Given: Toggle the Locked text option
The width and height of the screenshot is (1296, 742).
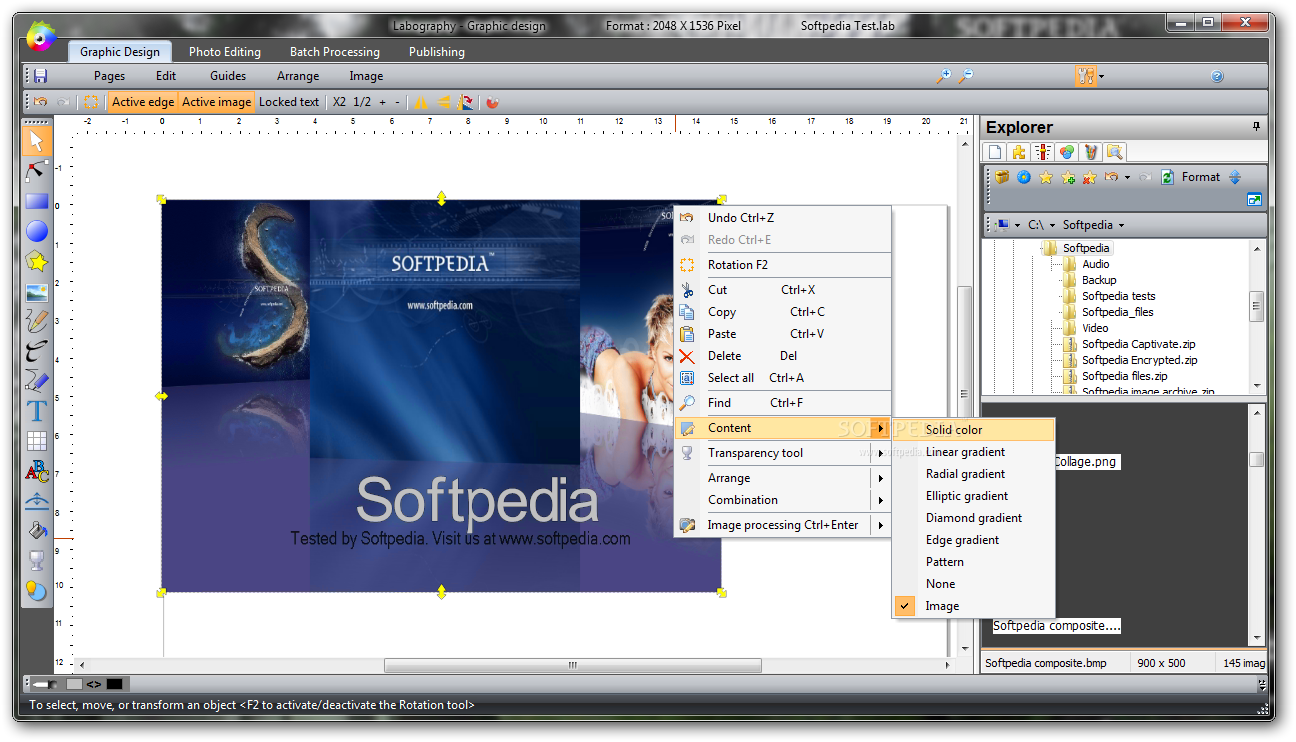Looking at the screenshot, I should (289, 102).
